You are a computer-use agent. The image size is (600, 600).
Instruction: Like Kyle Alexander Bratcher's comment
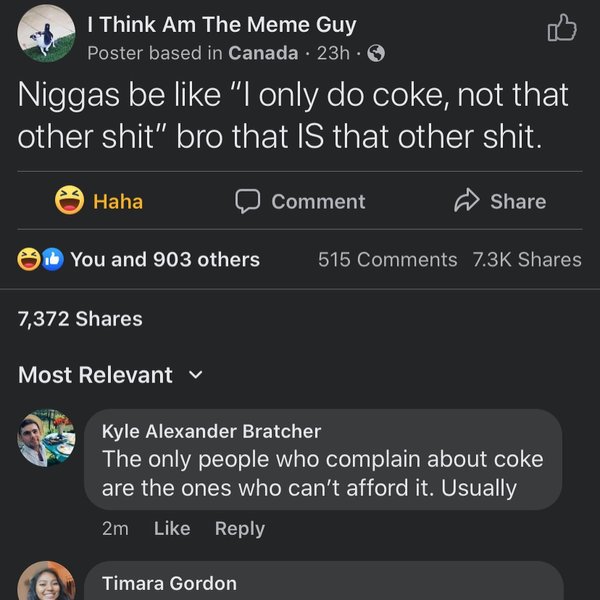[x=172, y=528]
